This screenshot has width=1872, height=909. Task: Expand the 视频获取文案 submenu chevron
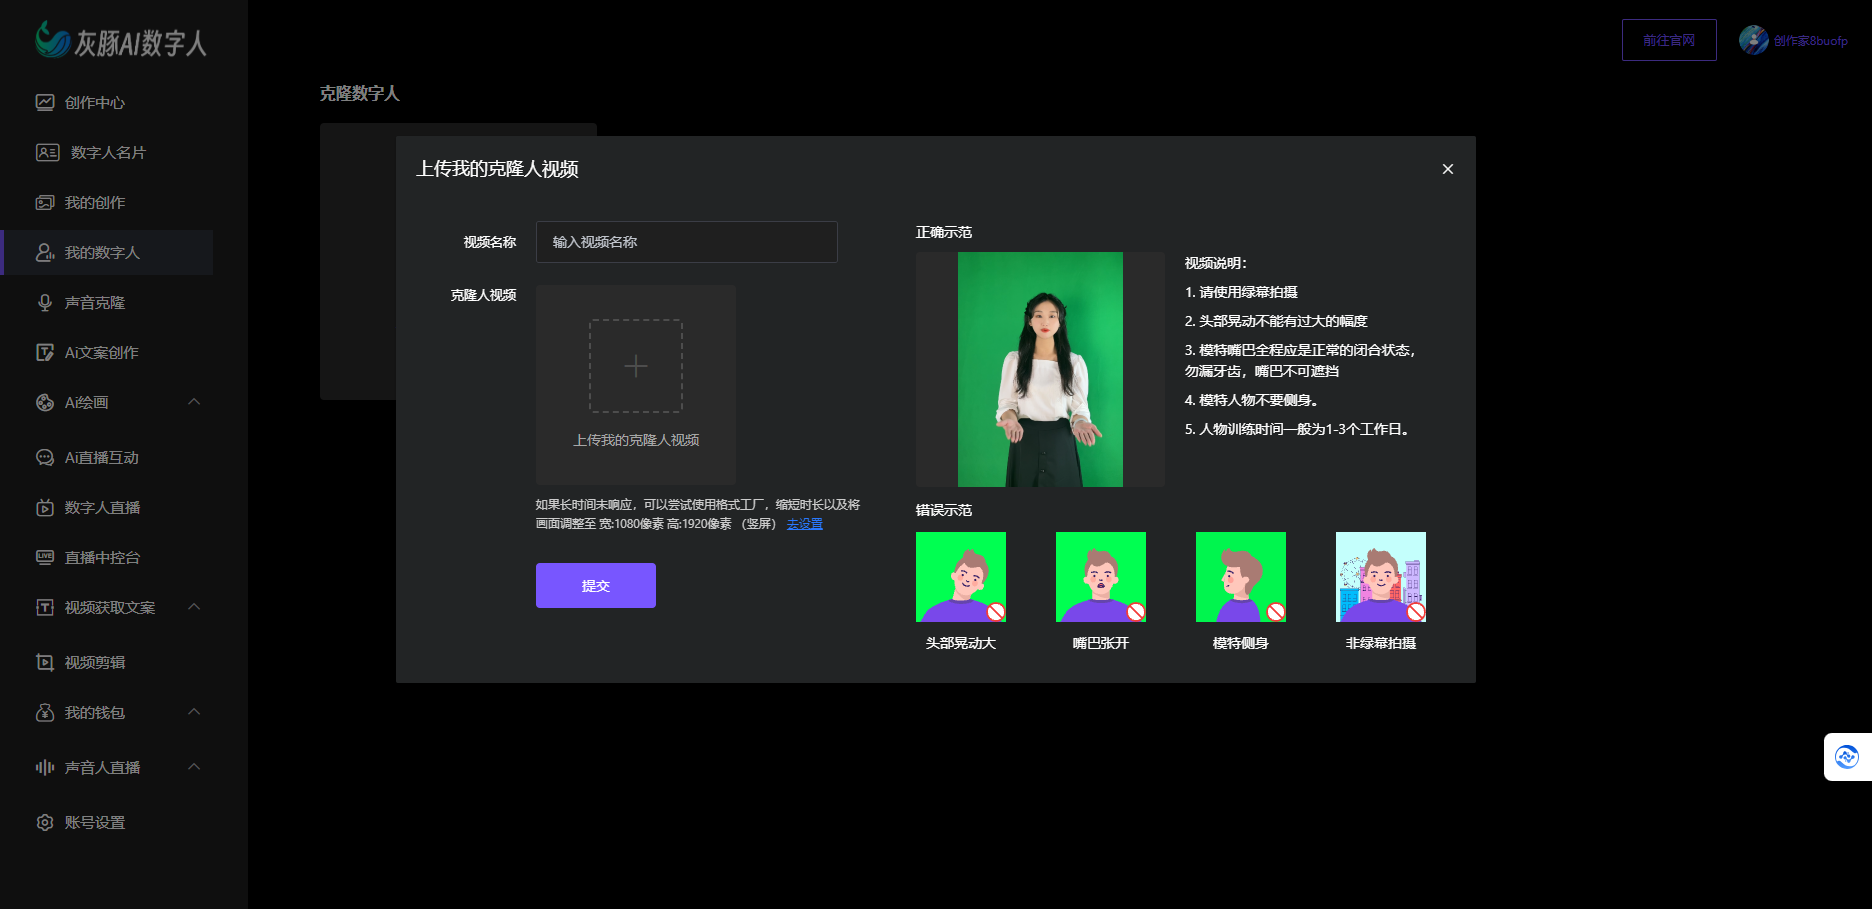click(x=194, y=607)
